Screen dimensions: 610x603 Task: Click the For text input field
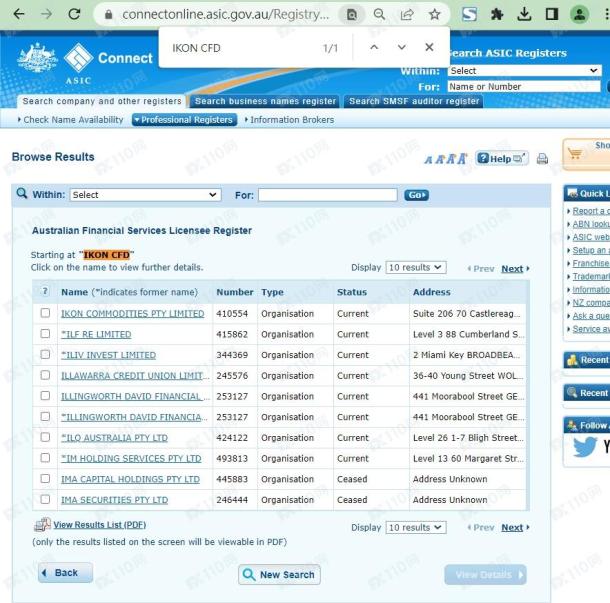point(327,195)
